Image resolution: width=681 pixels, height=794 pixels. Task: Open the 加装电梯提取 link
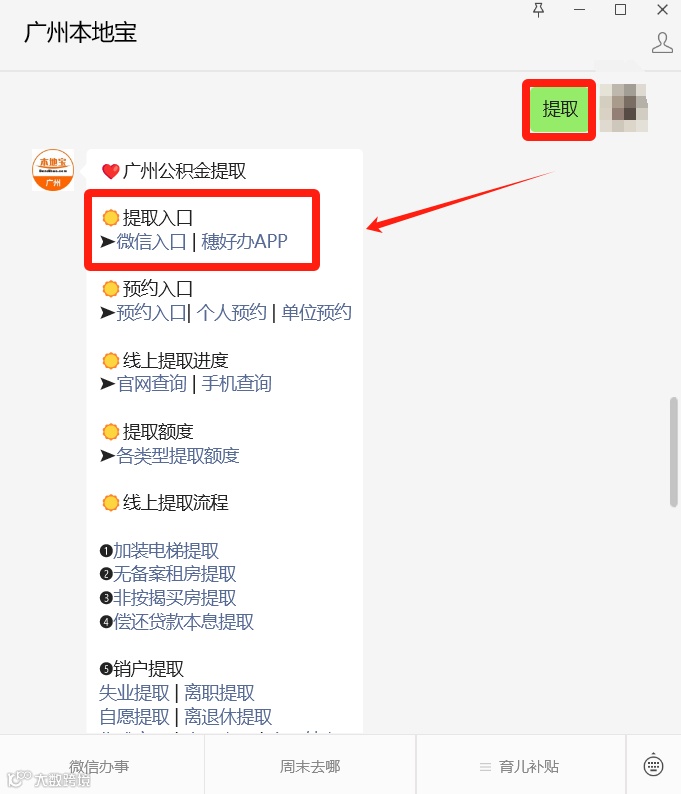coord(166,550)
